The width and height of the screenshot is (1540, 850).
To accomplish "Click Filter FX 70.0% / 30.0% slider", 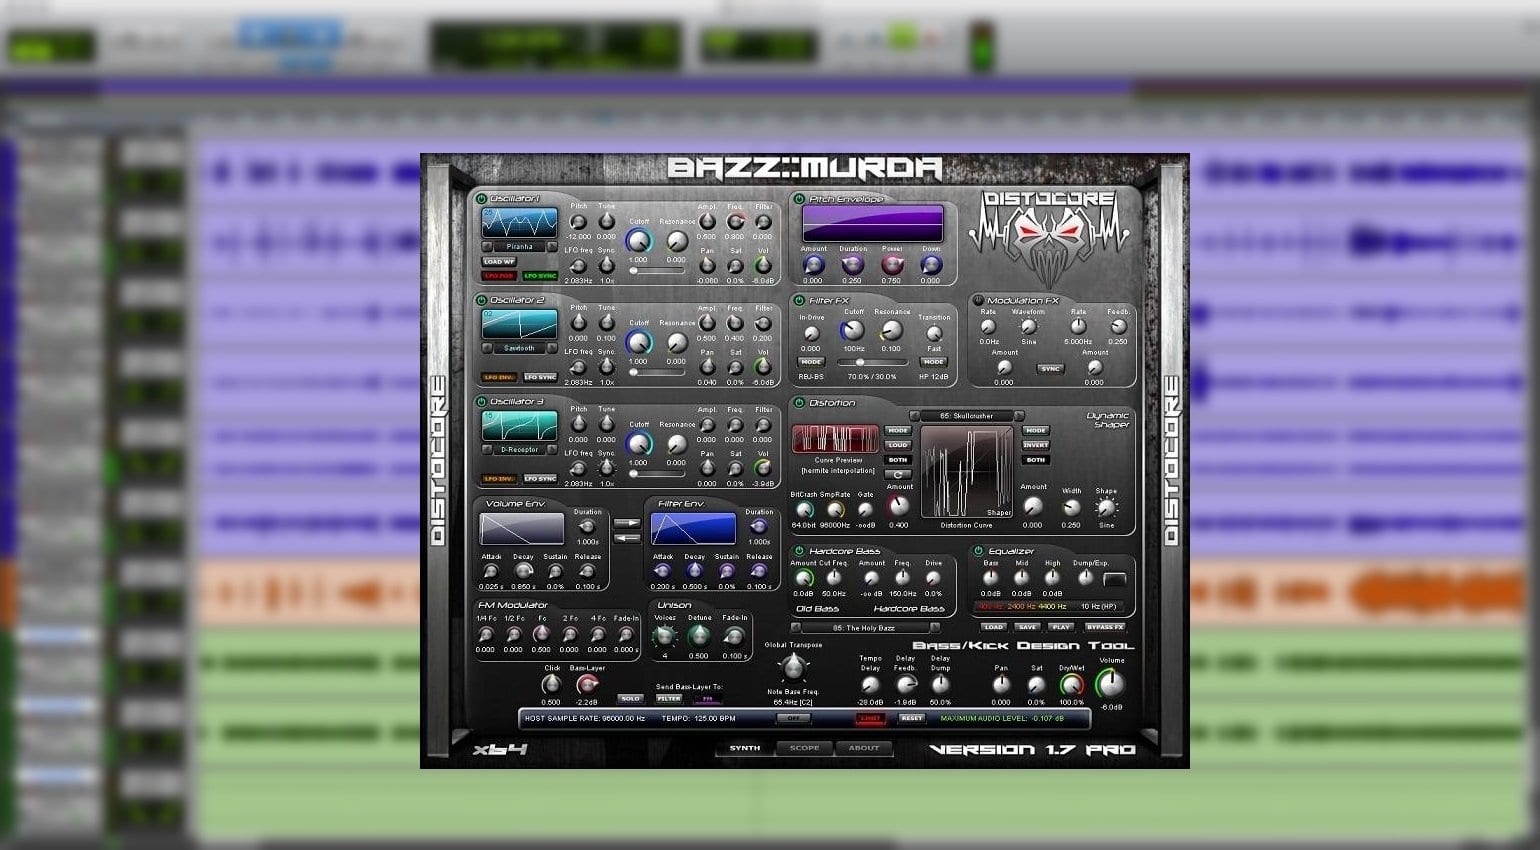I will 872,362.
